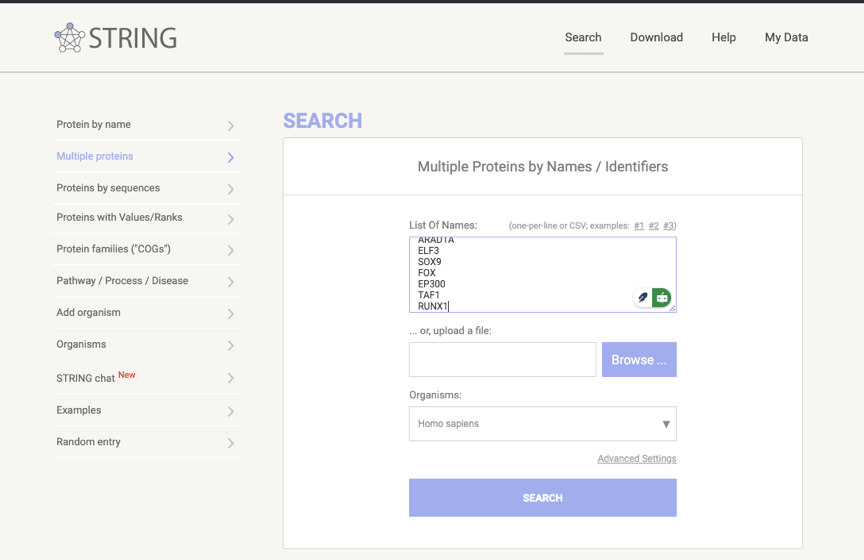This screenshot has height=560, width=864.
Task: Open the Organisms sidebar entry
Action: (81, 344)
